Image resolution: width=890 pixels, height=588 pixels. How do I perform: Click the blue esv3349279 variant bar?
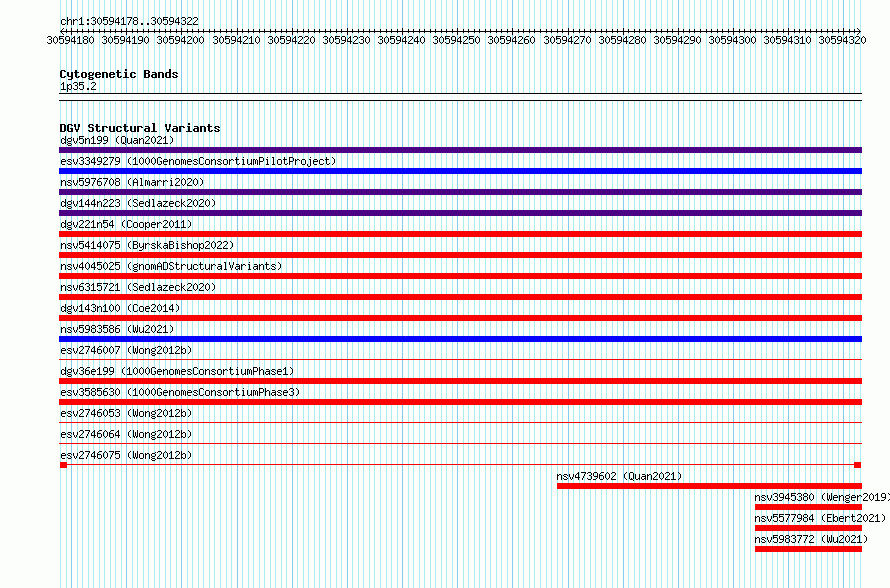click(460, 171)
